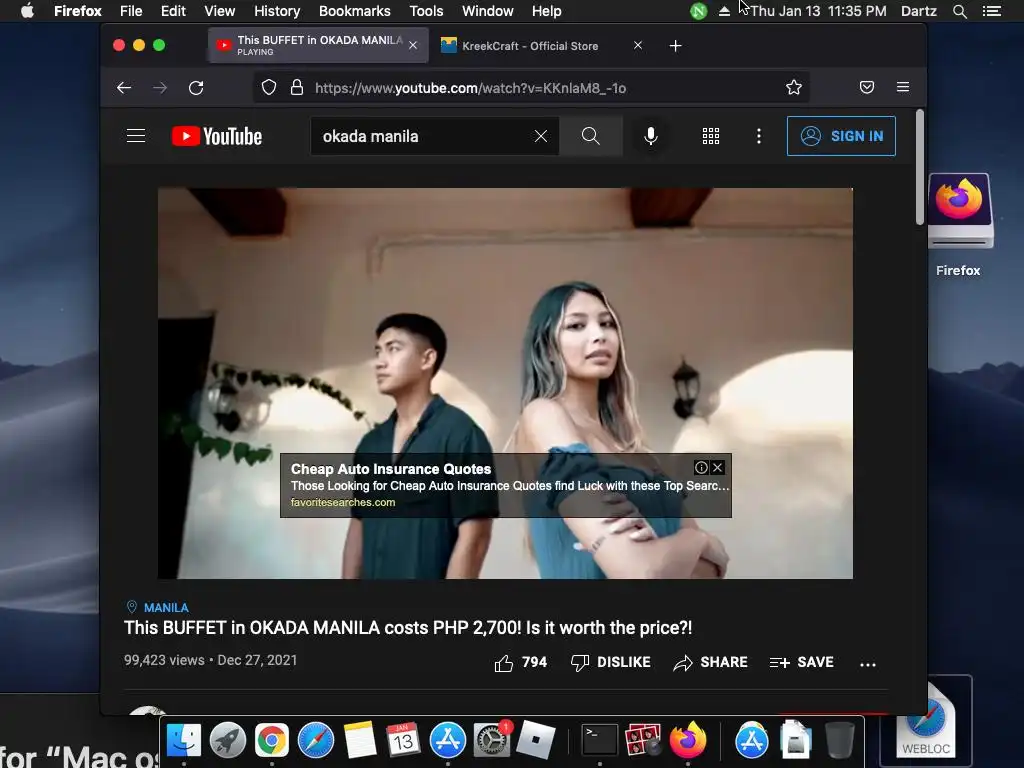The image size is (1024, 768).
Task: Open a new tab with the plus button
Action: (x=676, y=46)
